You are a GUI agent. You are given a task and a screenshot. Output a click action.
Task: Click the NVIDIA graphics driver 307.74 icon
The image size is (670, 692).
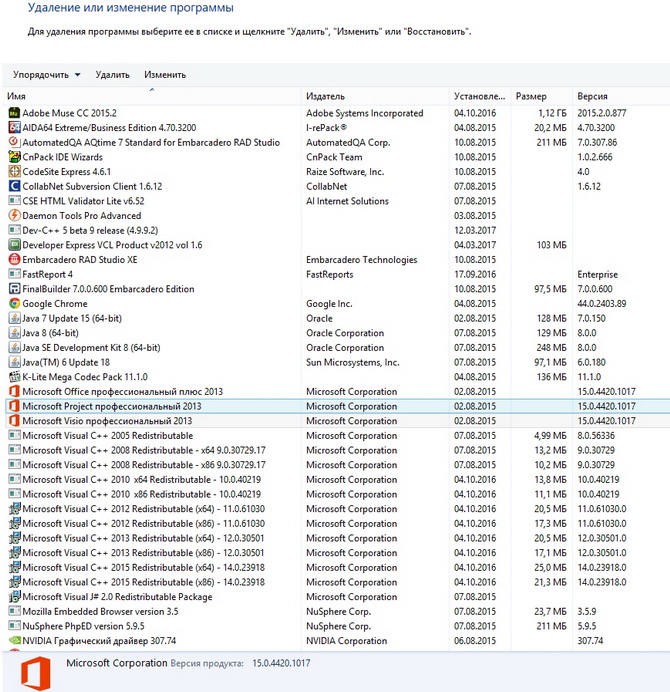14,641
